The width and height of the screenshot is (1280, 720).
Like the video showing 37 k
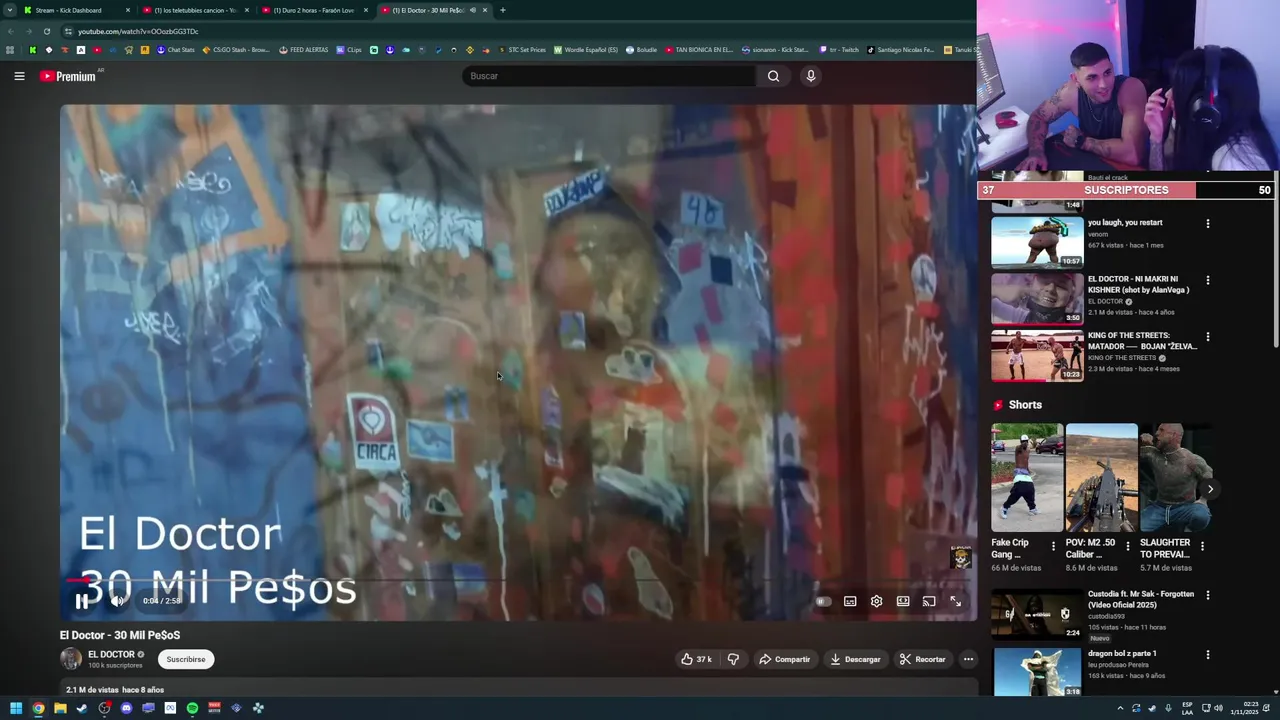[x=697, y=659]
